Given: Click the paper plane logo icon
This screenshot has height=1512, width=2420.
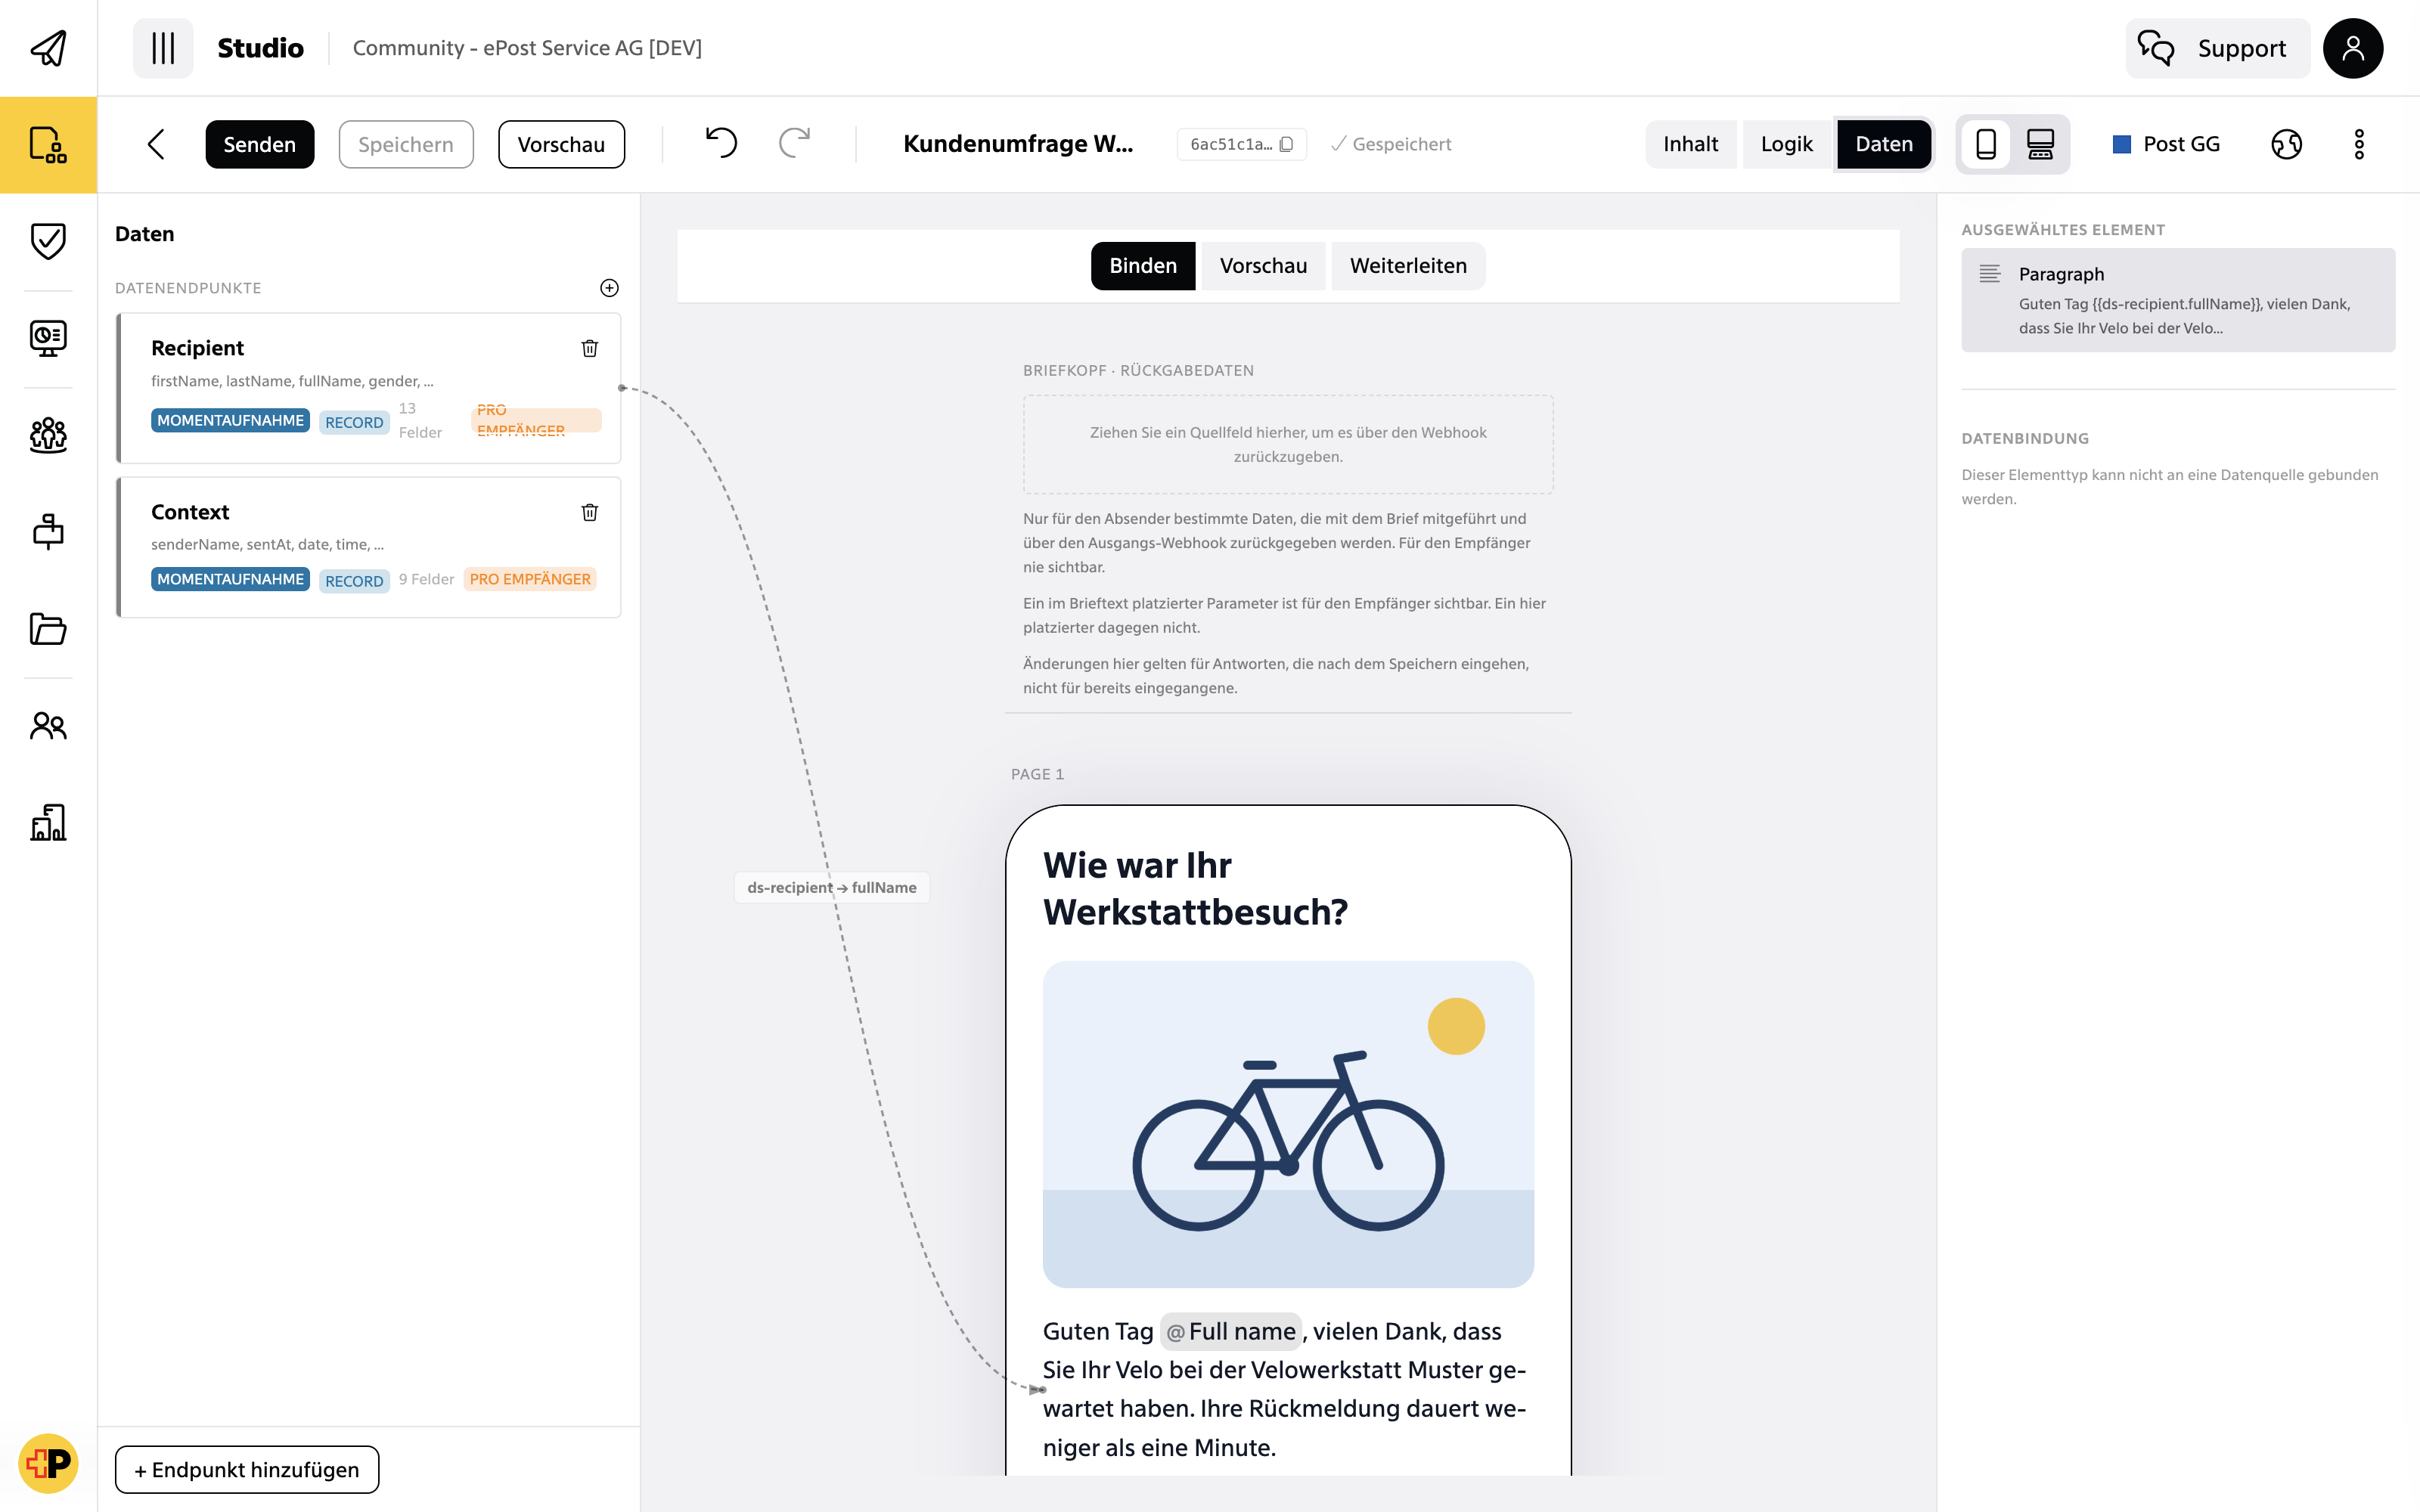Looking at the screenshot, I should click(x=48, y=48).
